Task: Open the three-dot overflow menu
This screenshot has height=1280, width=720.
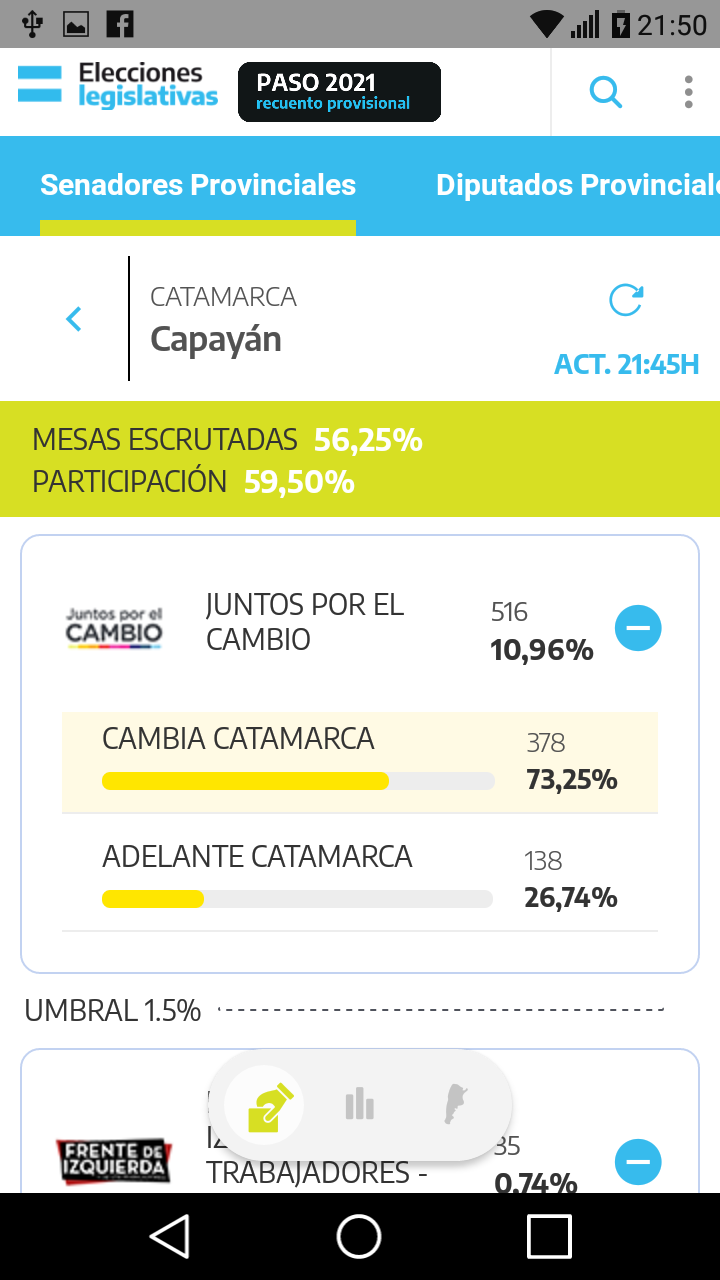Action: click(x=688, y=92)
